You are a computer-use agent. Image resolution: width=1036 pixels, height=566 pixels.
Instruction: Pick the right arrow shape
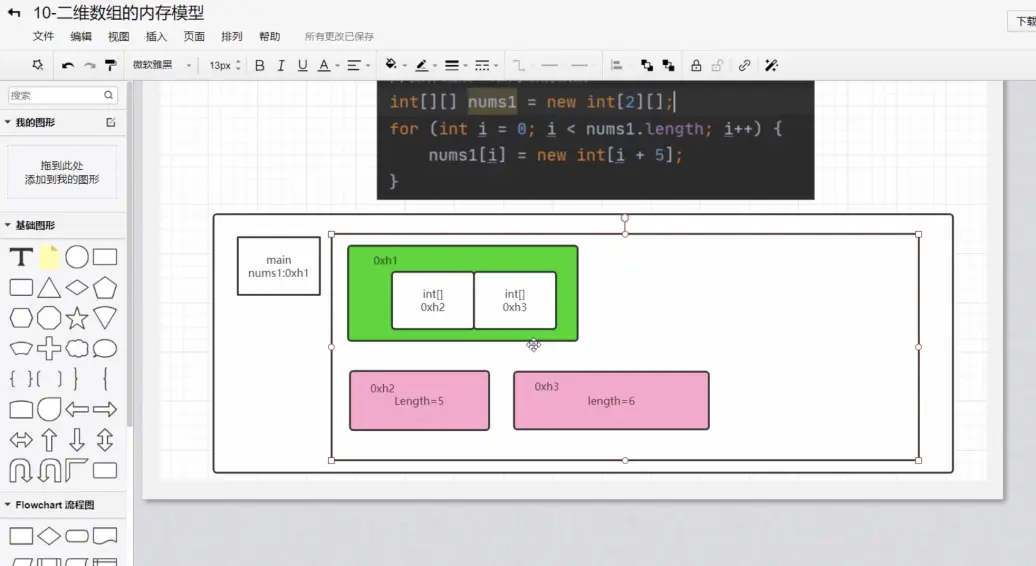[x=105, y=409]
